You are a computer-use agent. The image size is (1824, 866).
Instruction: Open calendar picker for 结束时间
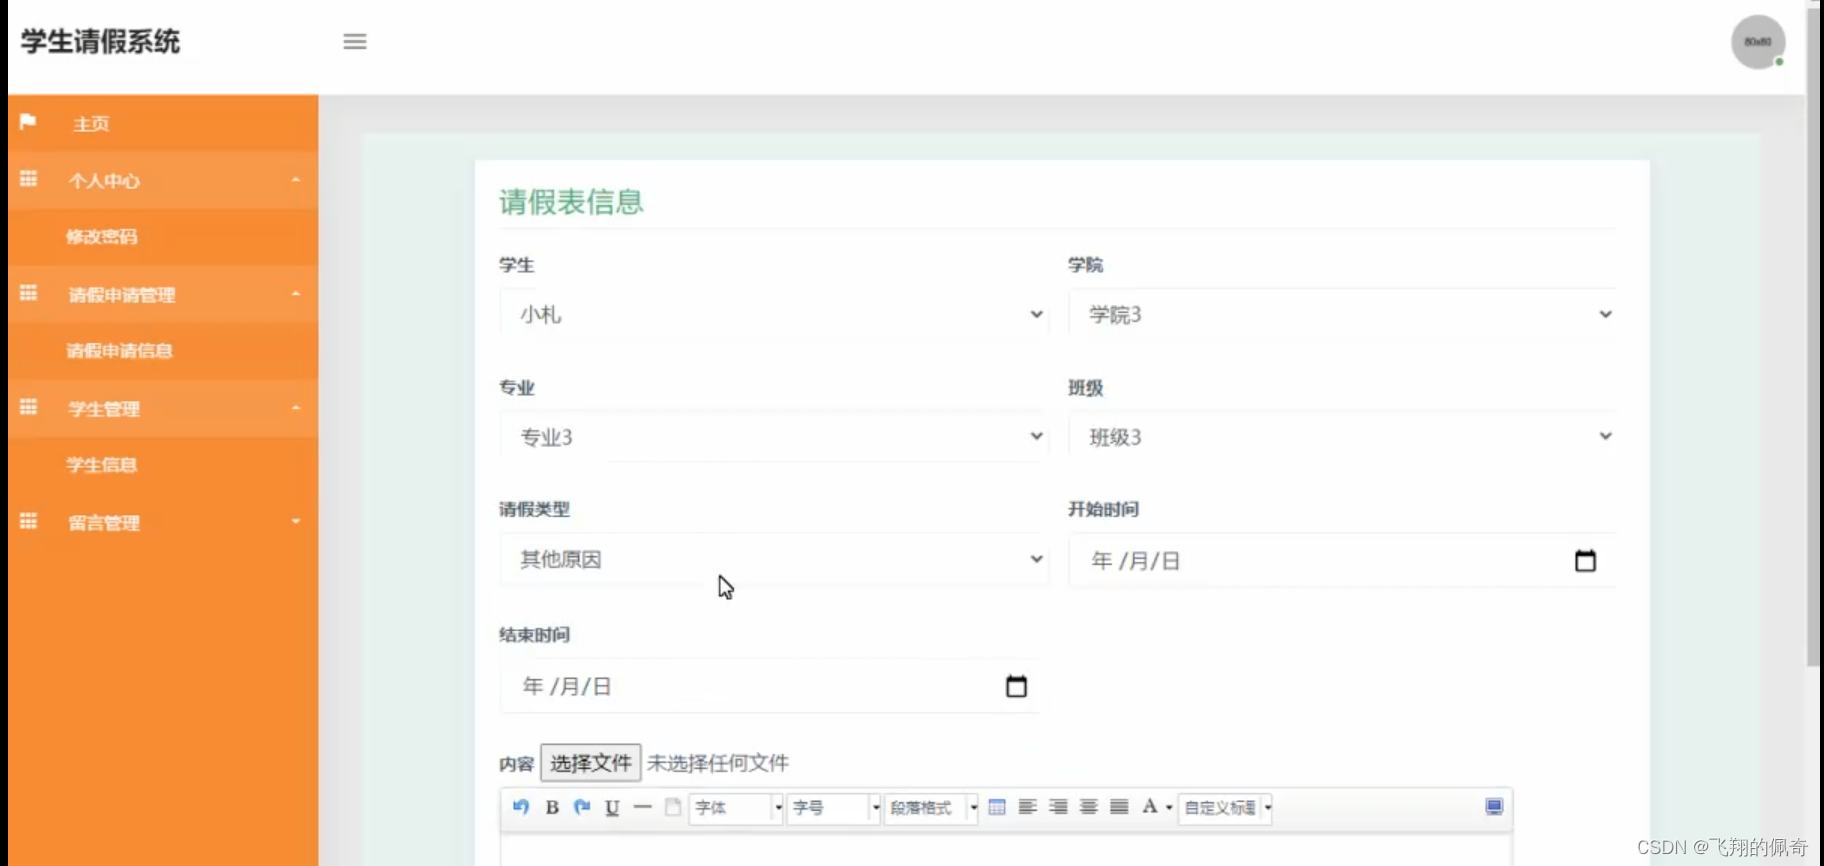coord(1016,686)
